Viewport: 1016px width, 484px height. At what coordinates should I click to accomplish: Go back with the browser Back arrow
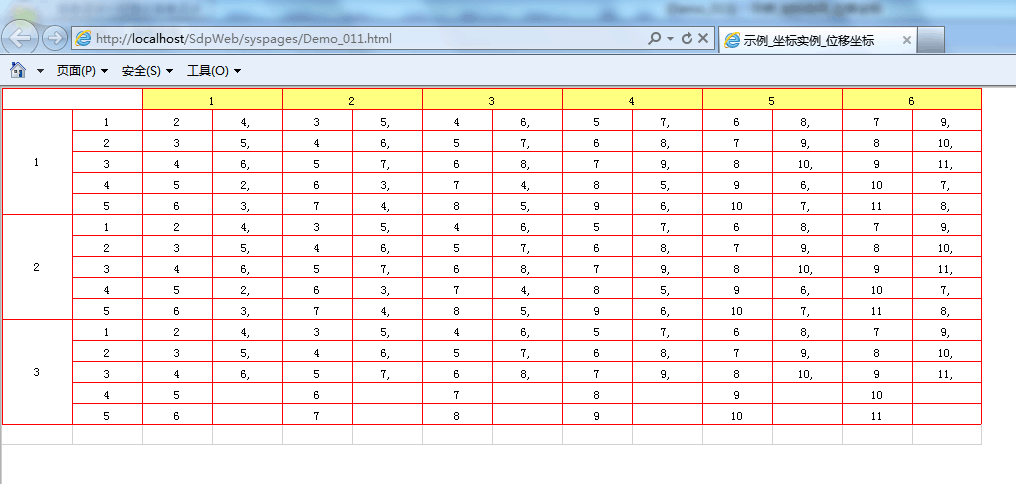click(x=21, y=38)
